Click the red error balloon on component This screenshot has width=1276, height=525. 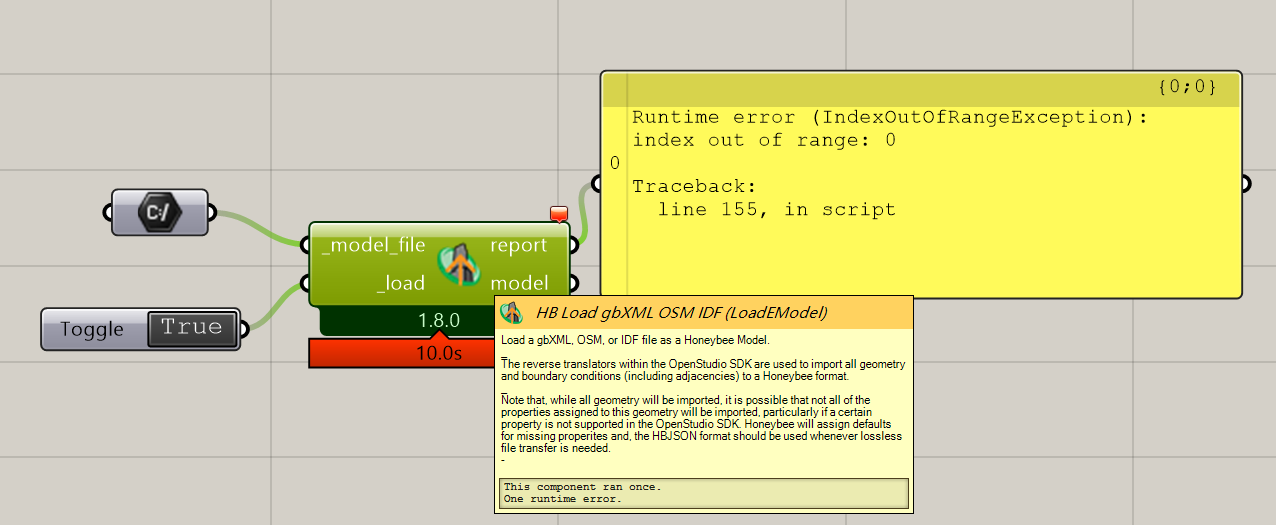pyautogui.click(x=559, y=213)
